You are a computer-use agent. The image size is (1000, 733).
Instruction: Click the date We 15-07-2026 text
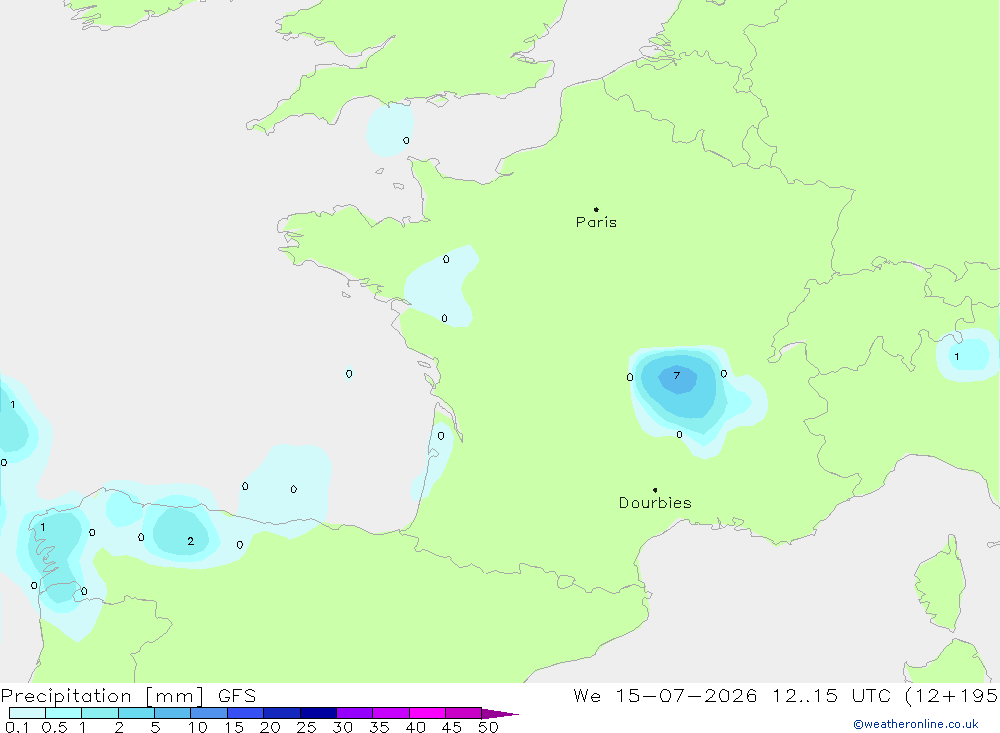pos(665,695)
